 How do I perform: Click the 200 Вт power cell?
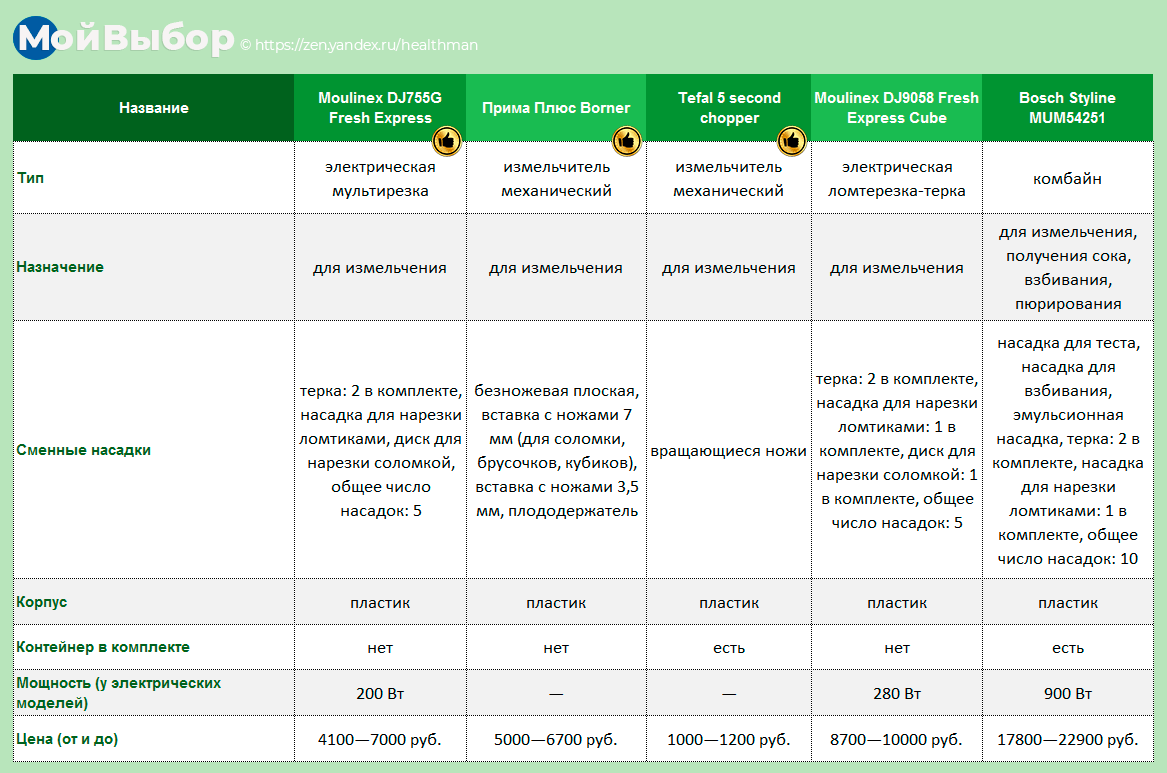pyautogui.click(x=380, y=693)
